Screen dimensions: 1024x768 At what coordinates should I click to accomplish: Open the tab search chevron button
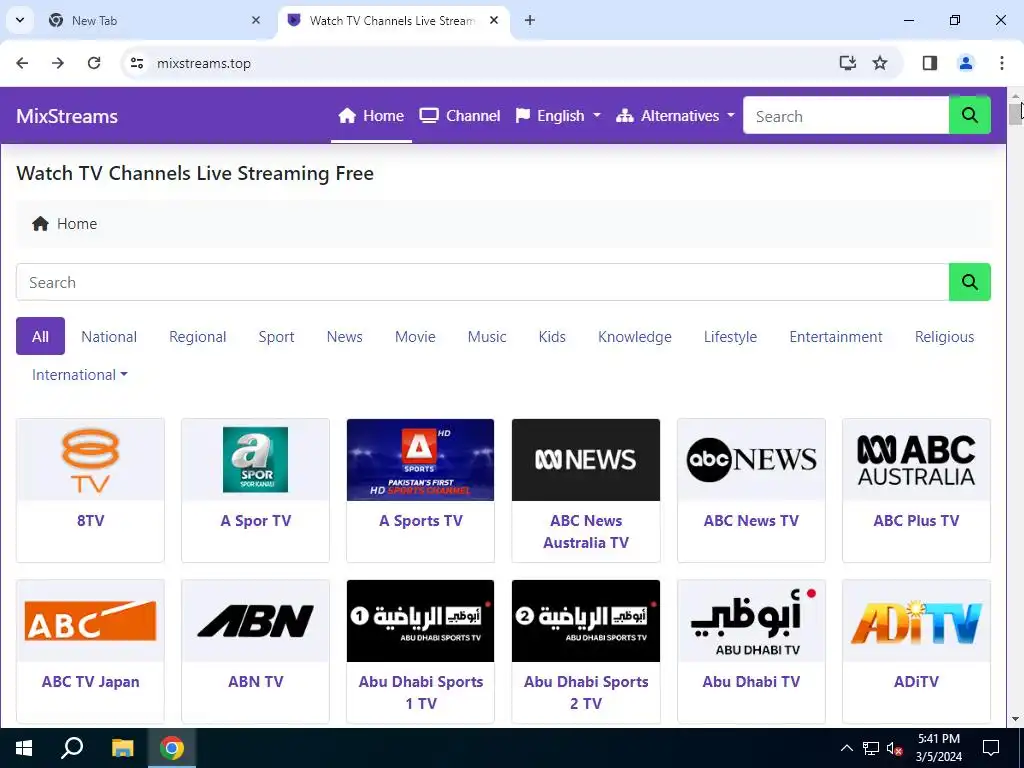(20, 20)
